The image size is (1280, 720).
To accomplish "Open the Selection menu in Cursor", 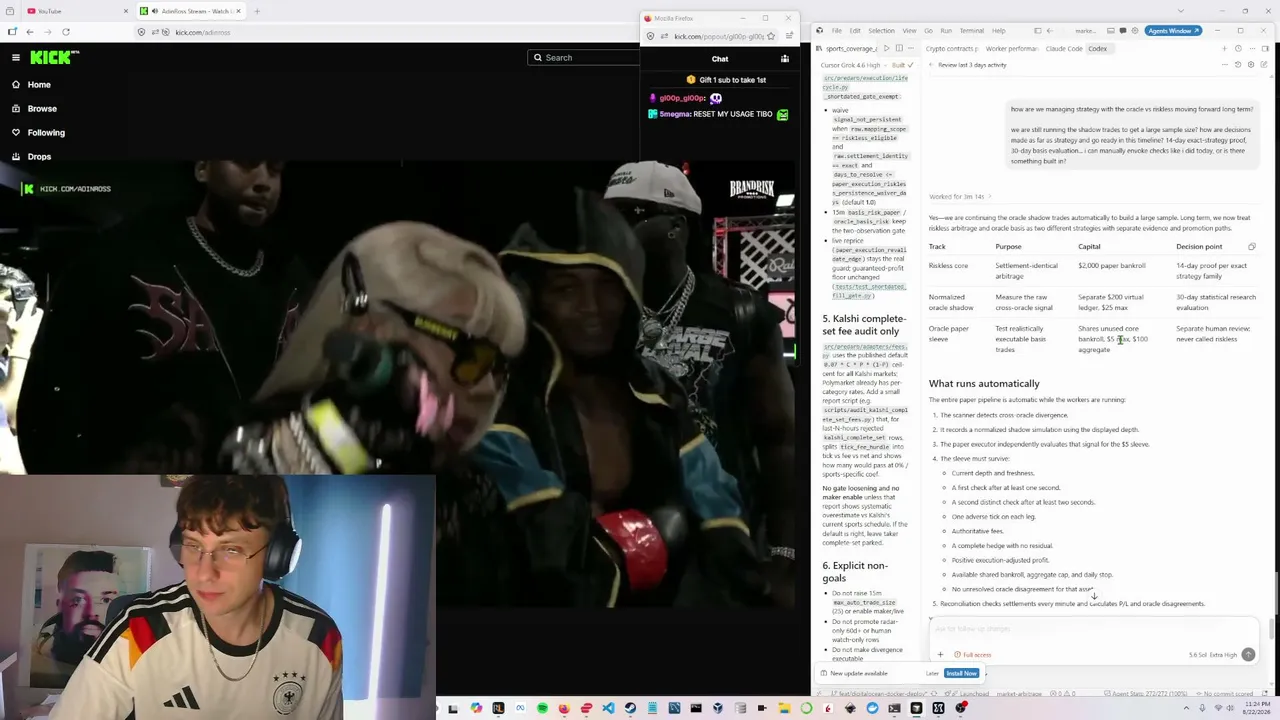I will tap(881, 31).
